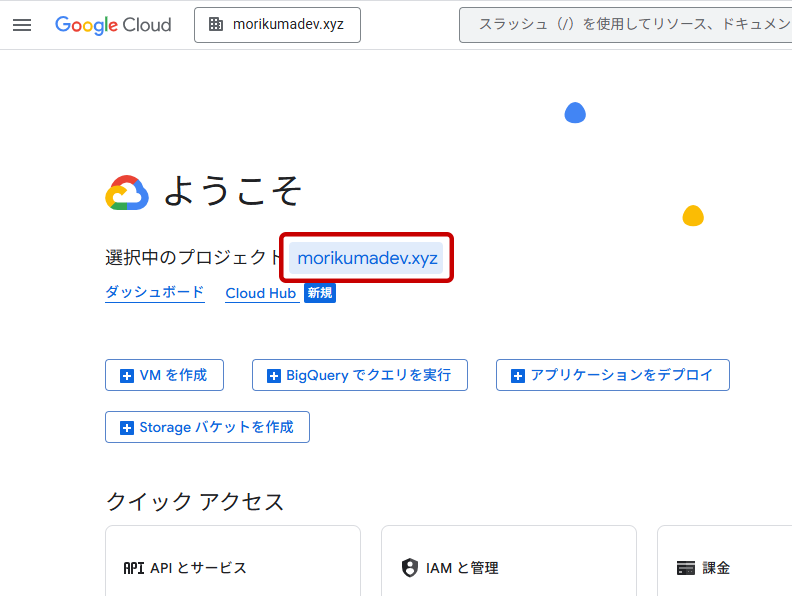Click the 課金 credit card icon
This screenshot has width=792, height=596.
tap(686, 568)
